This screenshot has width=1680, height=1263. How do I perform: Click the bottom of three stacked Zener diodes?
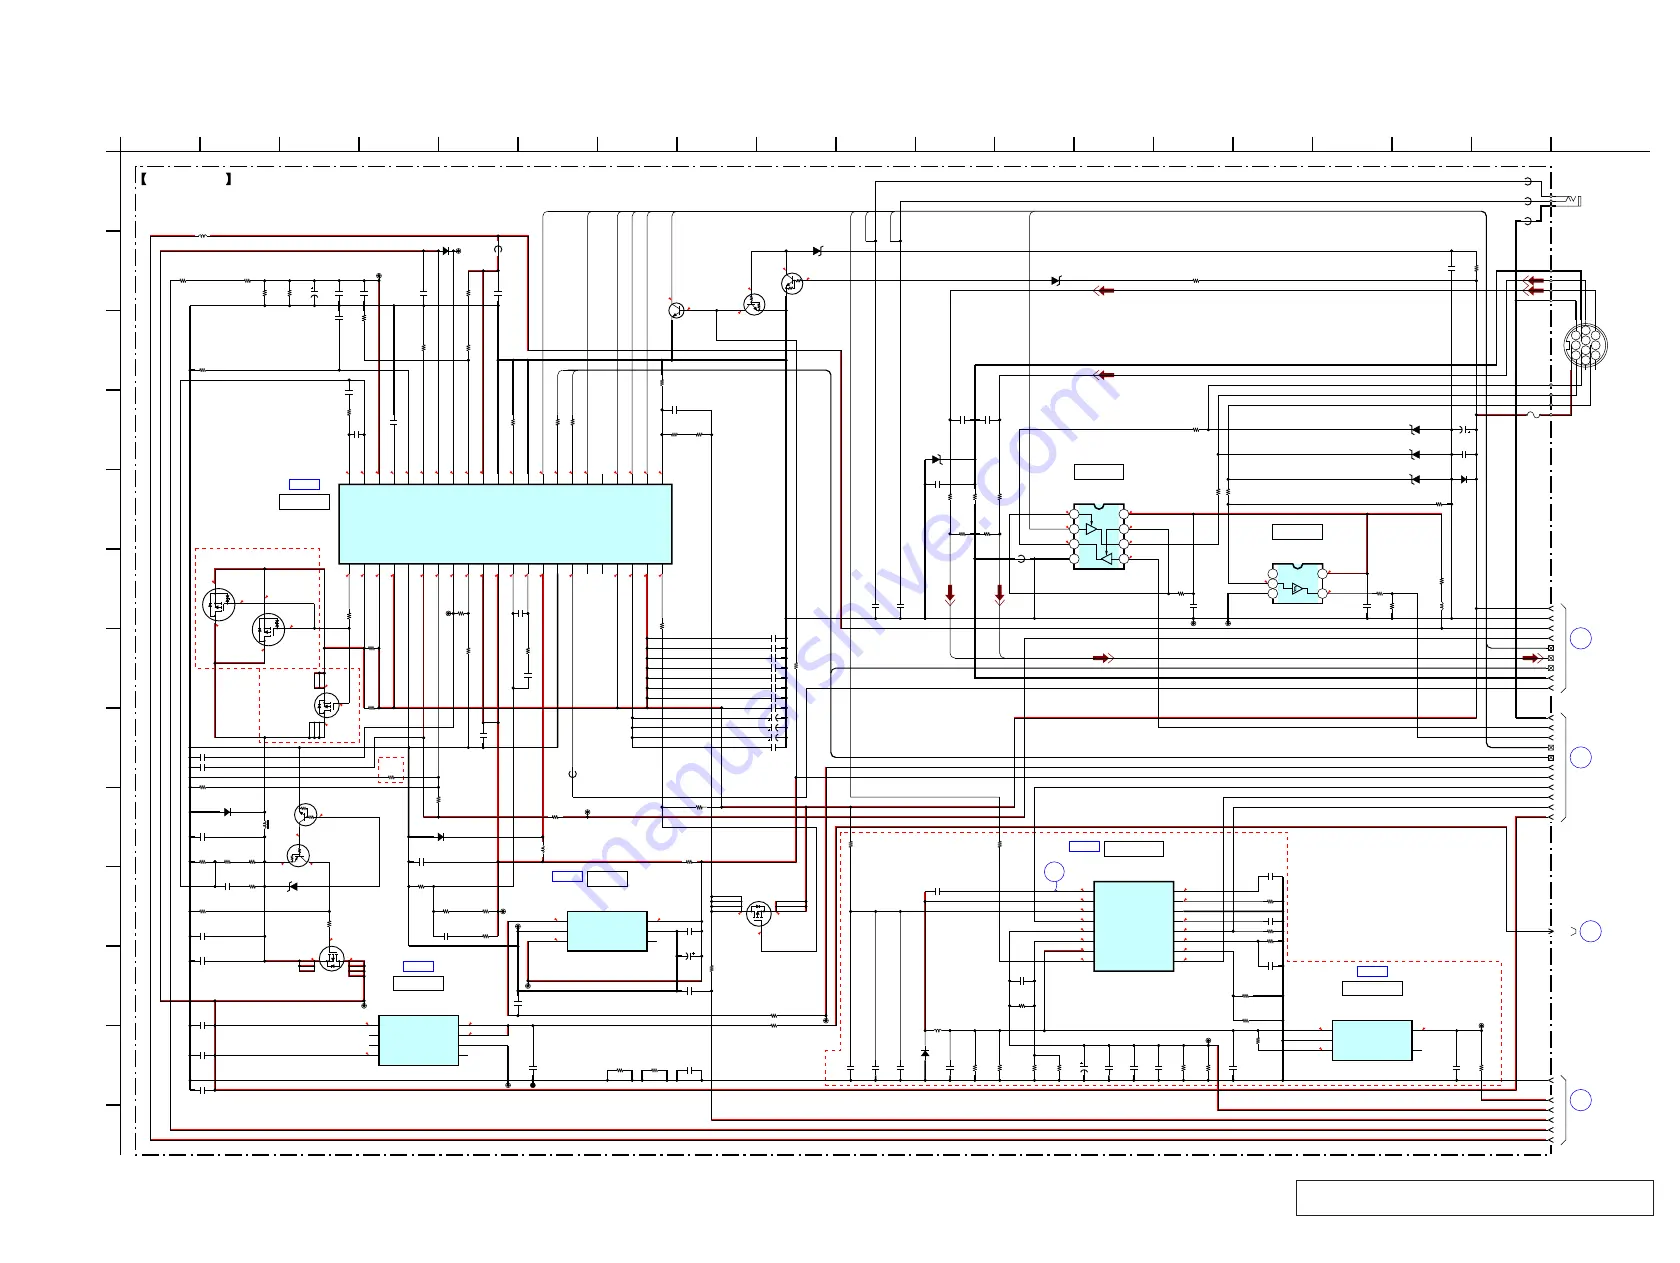tap(1414, 479)
